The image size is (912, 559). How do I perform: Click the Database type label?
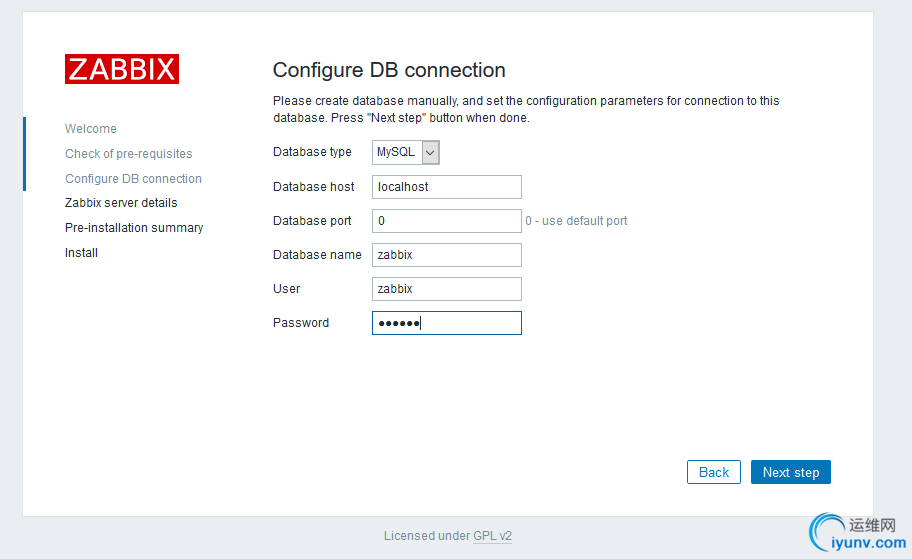(x=312, y=152)
